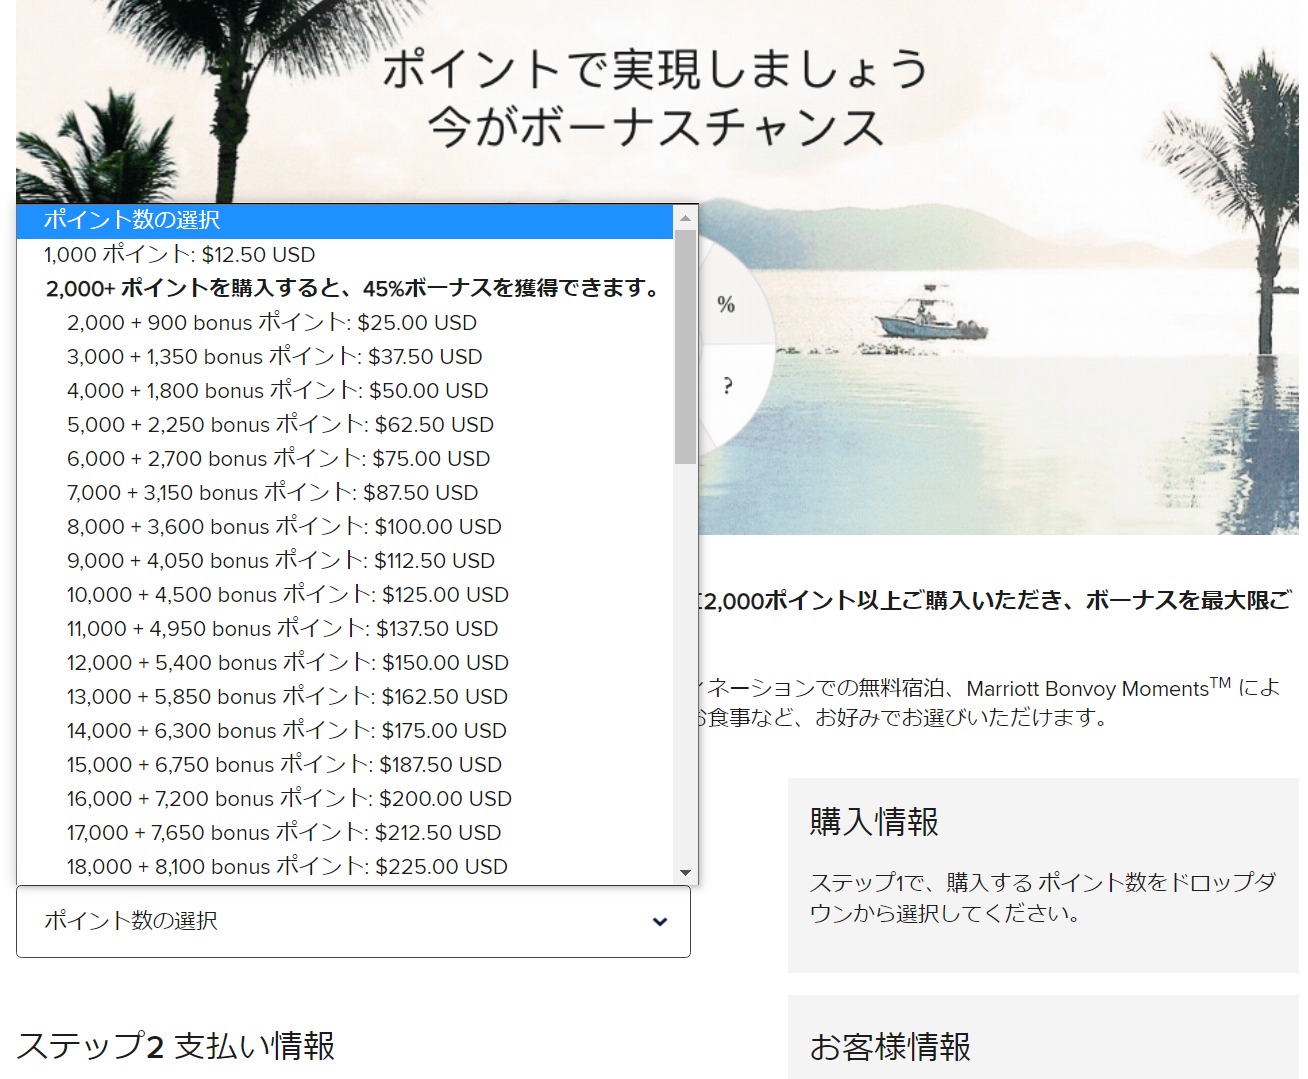This screenshot has height=1079, width=1308.
Task: Click the scroll up arrow in the dropdown list
Action: [685, 218]
